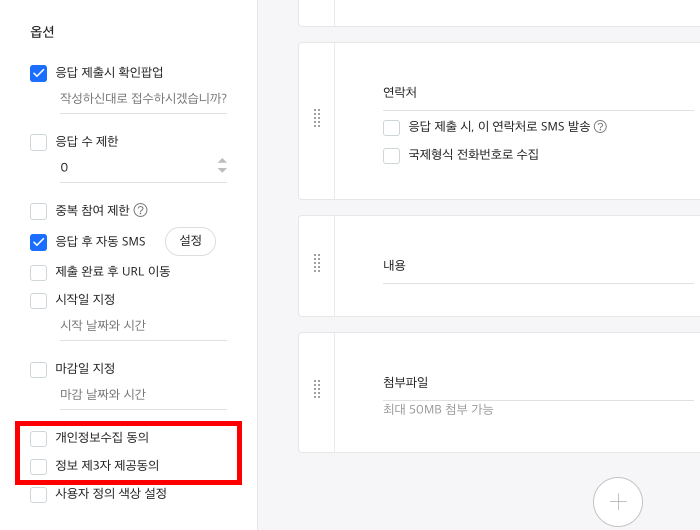The height and width of the screenshot is (530, 700).
Task: Check 국제형식 전화번호로 수집 option
Action: pyautogui.click(x=392, y=156)
